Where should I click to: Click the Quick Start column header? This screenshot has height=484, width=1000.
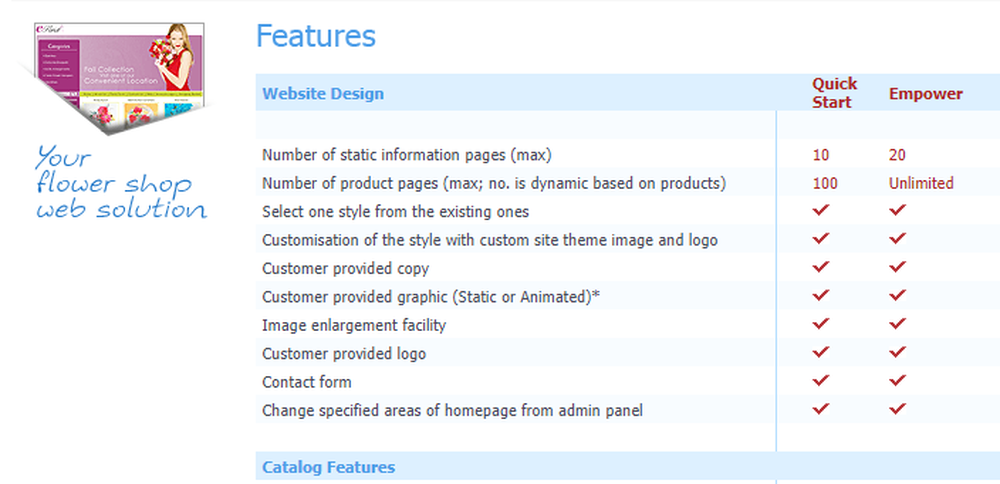tap(834, 93)
